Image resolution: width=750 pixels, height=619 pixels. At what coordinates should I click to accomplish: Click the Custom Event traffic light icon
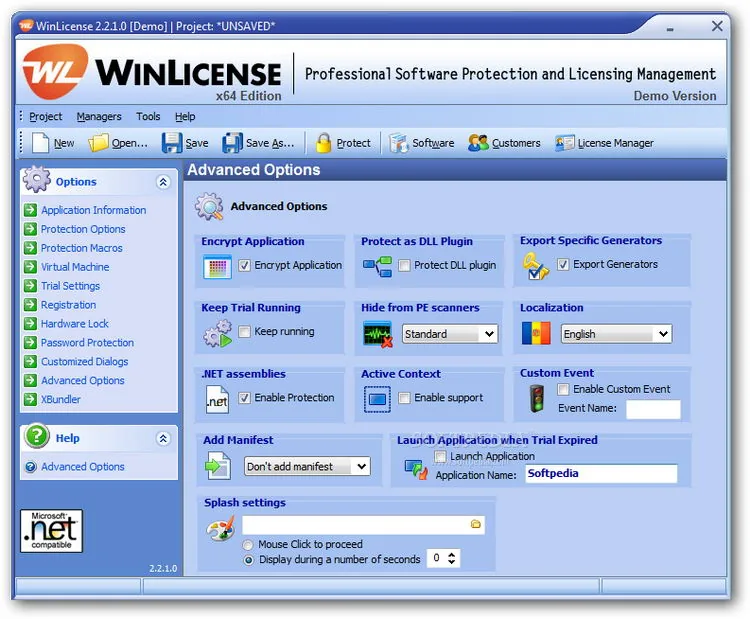pos(537,398)
